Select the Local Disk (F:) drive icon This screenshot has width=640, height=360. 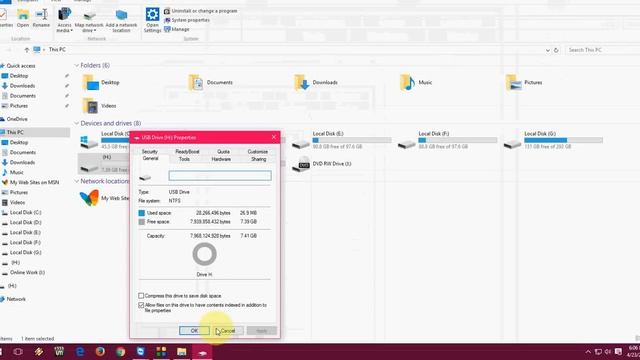(x=407, y=144)
